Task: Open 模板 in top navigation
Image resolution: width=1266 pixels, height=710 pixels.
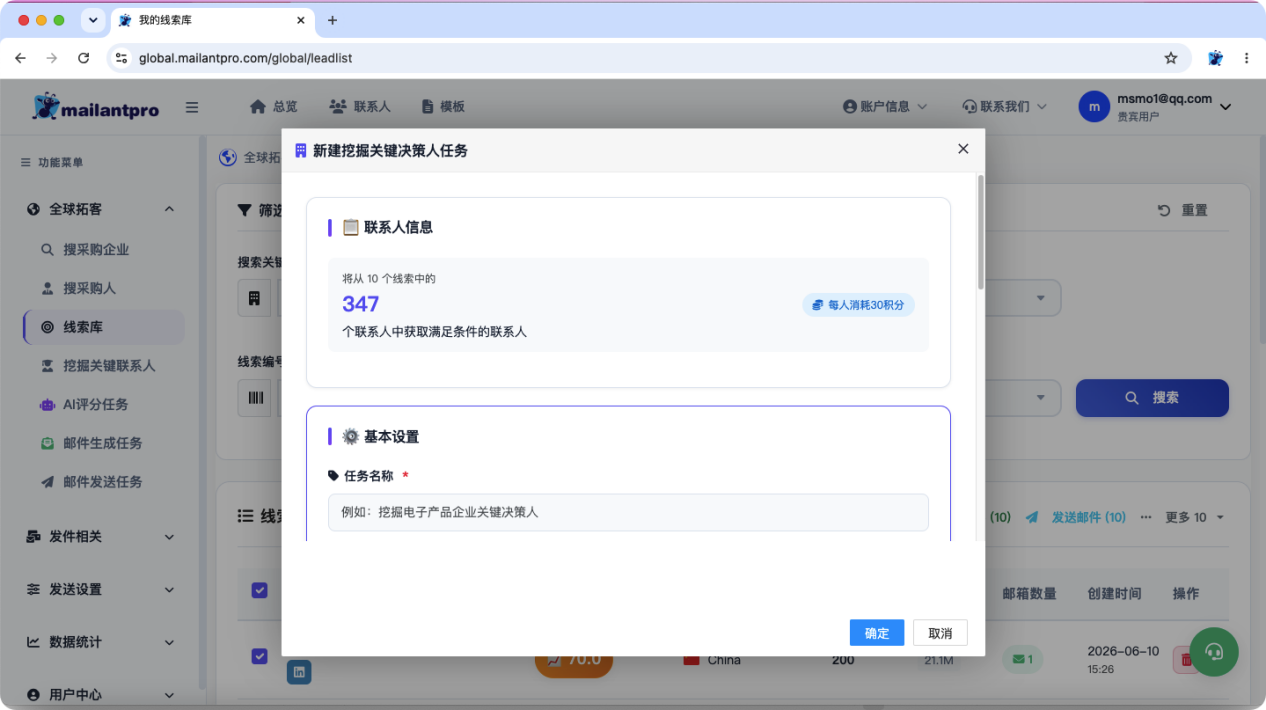Action: point(443,106)
